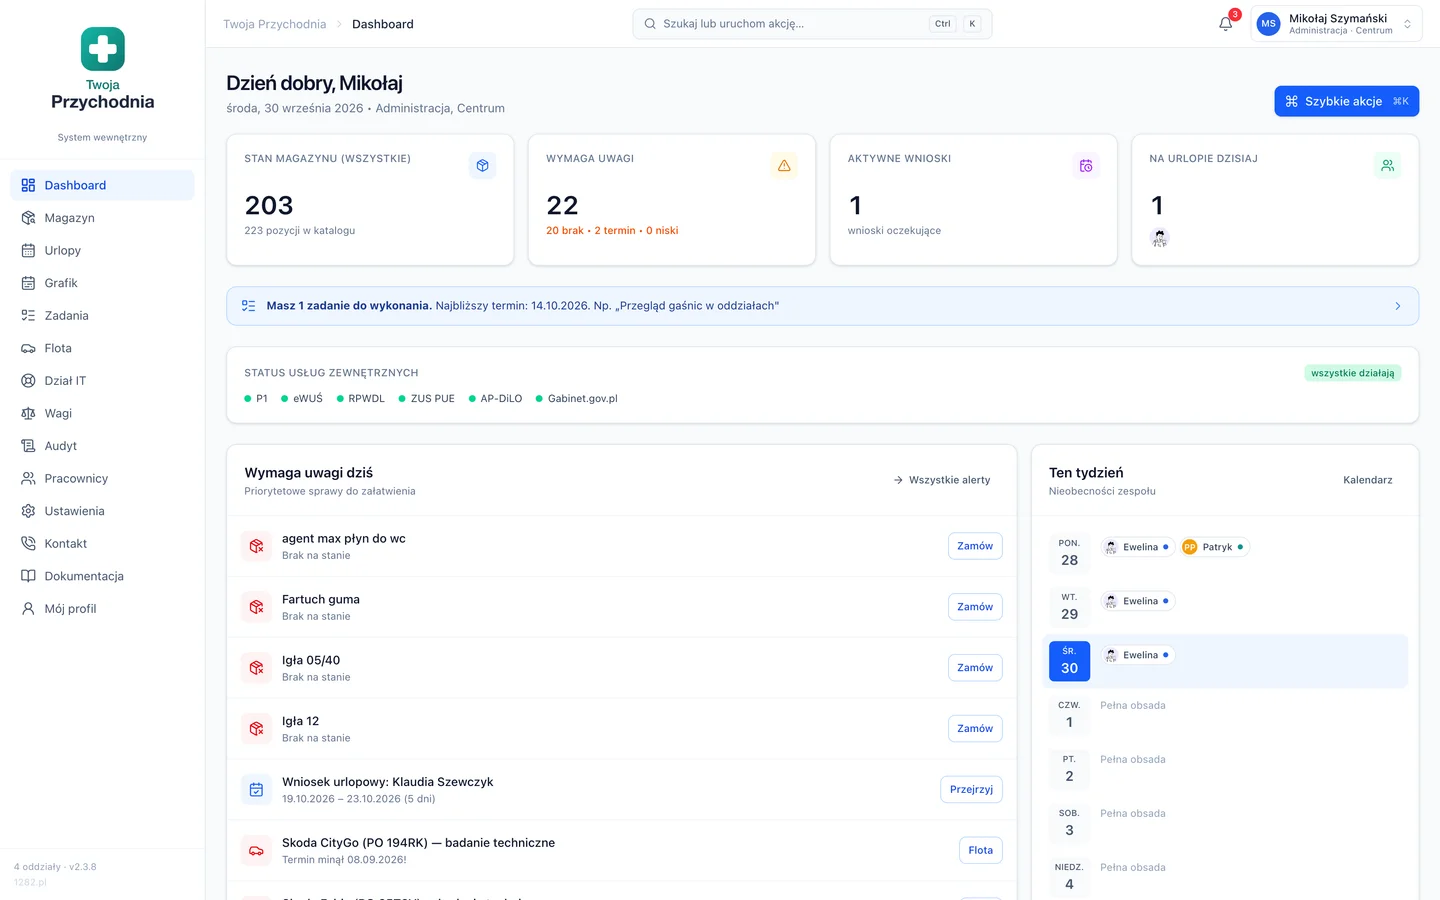Open Dokumentacja in the sidebar
The image size is (1440, 900).
pyautogui.click(x=102, y=576)
